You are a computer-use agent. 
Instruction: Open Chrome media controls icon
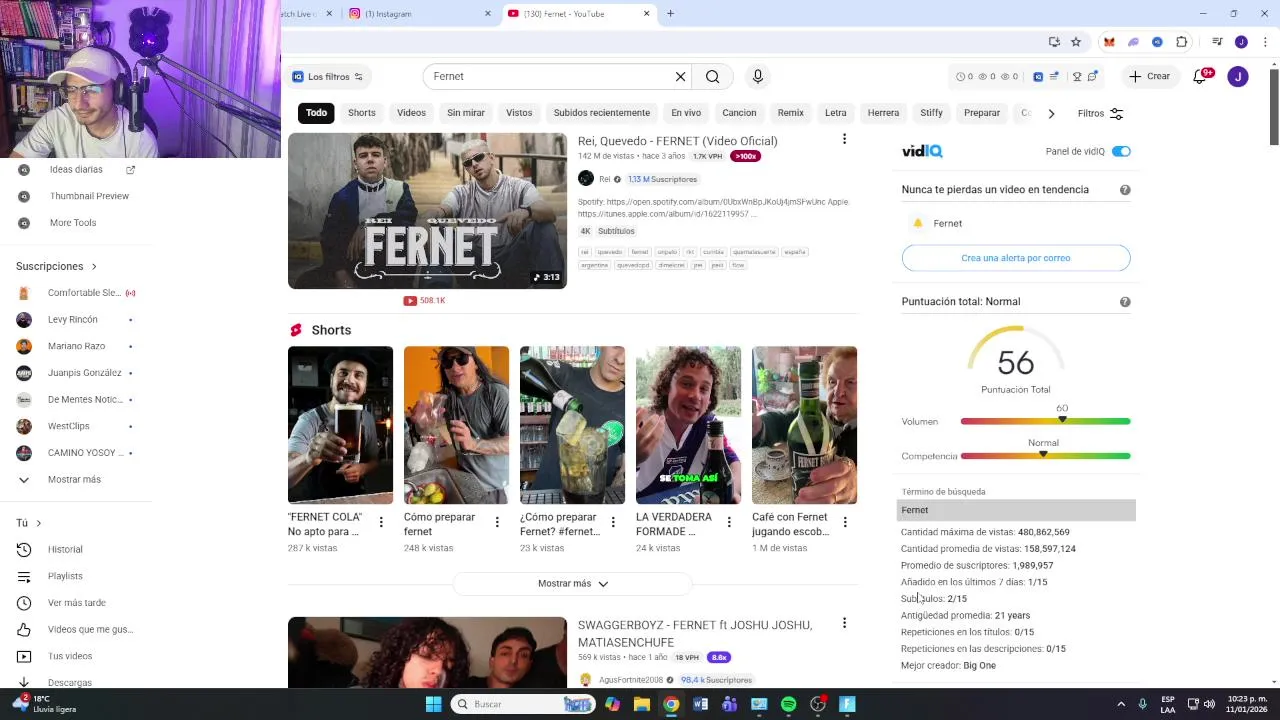click(1217, 42)
